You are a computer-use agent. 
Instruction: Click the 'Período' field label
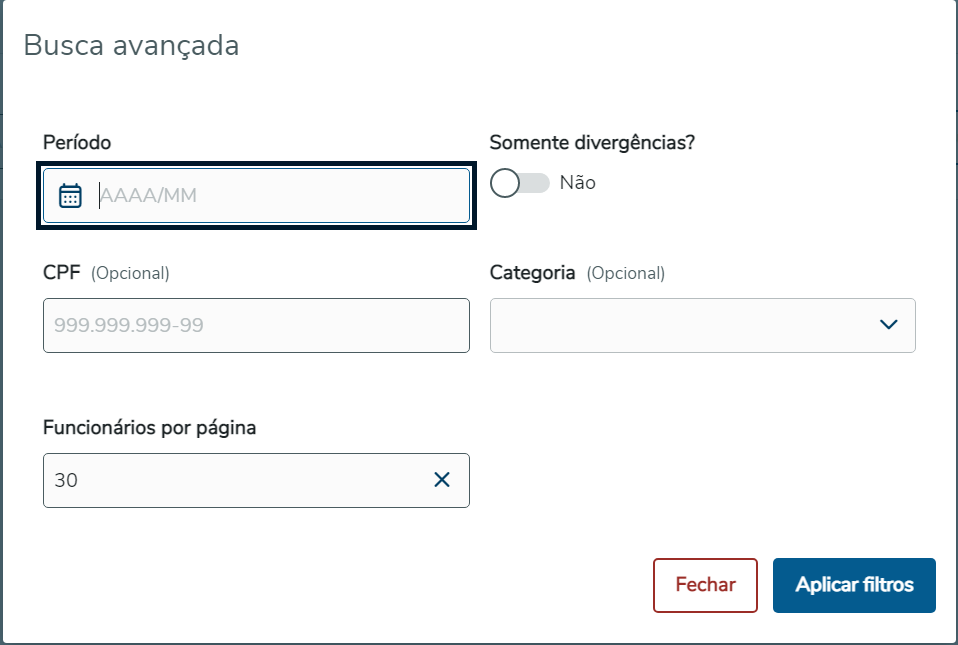click(x=77, y=143)
